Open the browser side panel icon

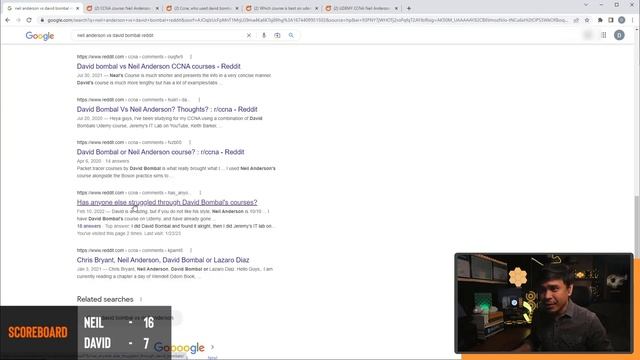(611, 20)
